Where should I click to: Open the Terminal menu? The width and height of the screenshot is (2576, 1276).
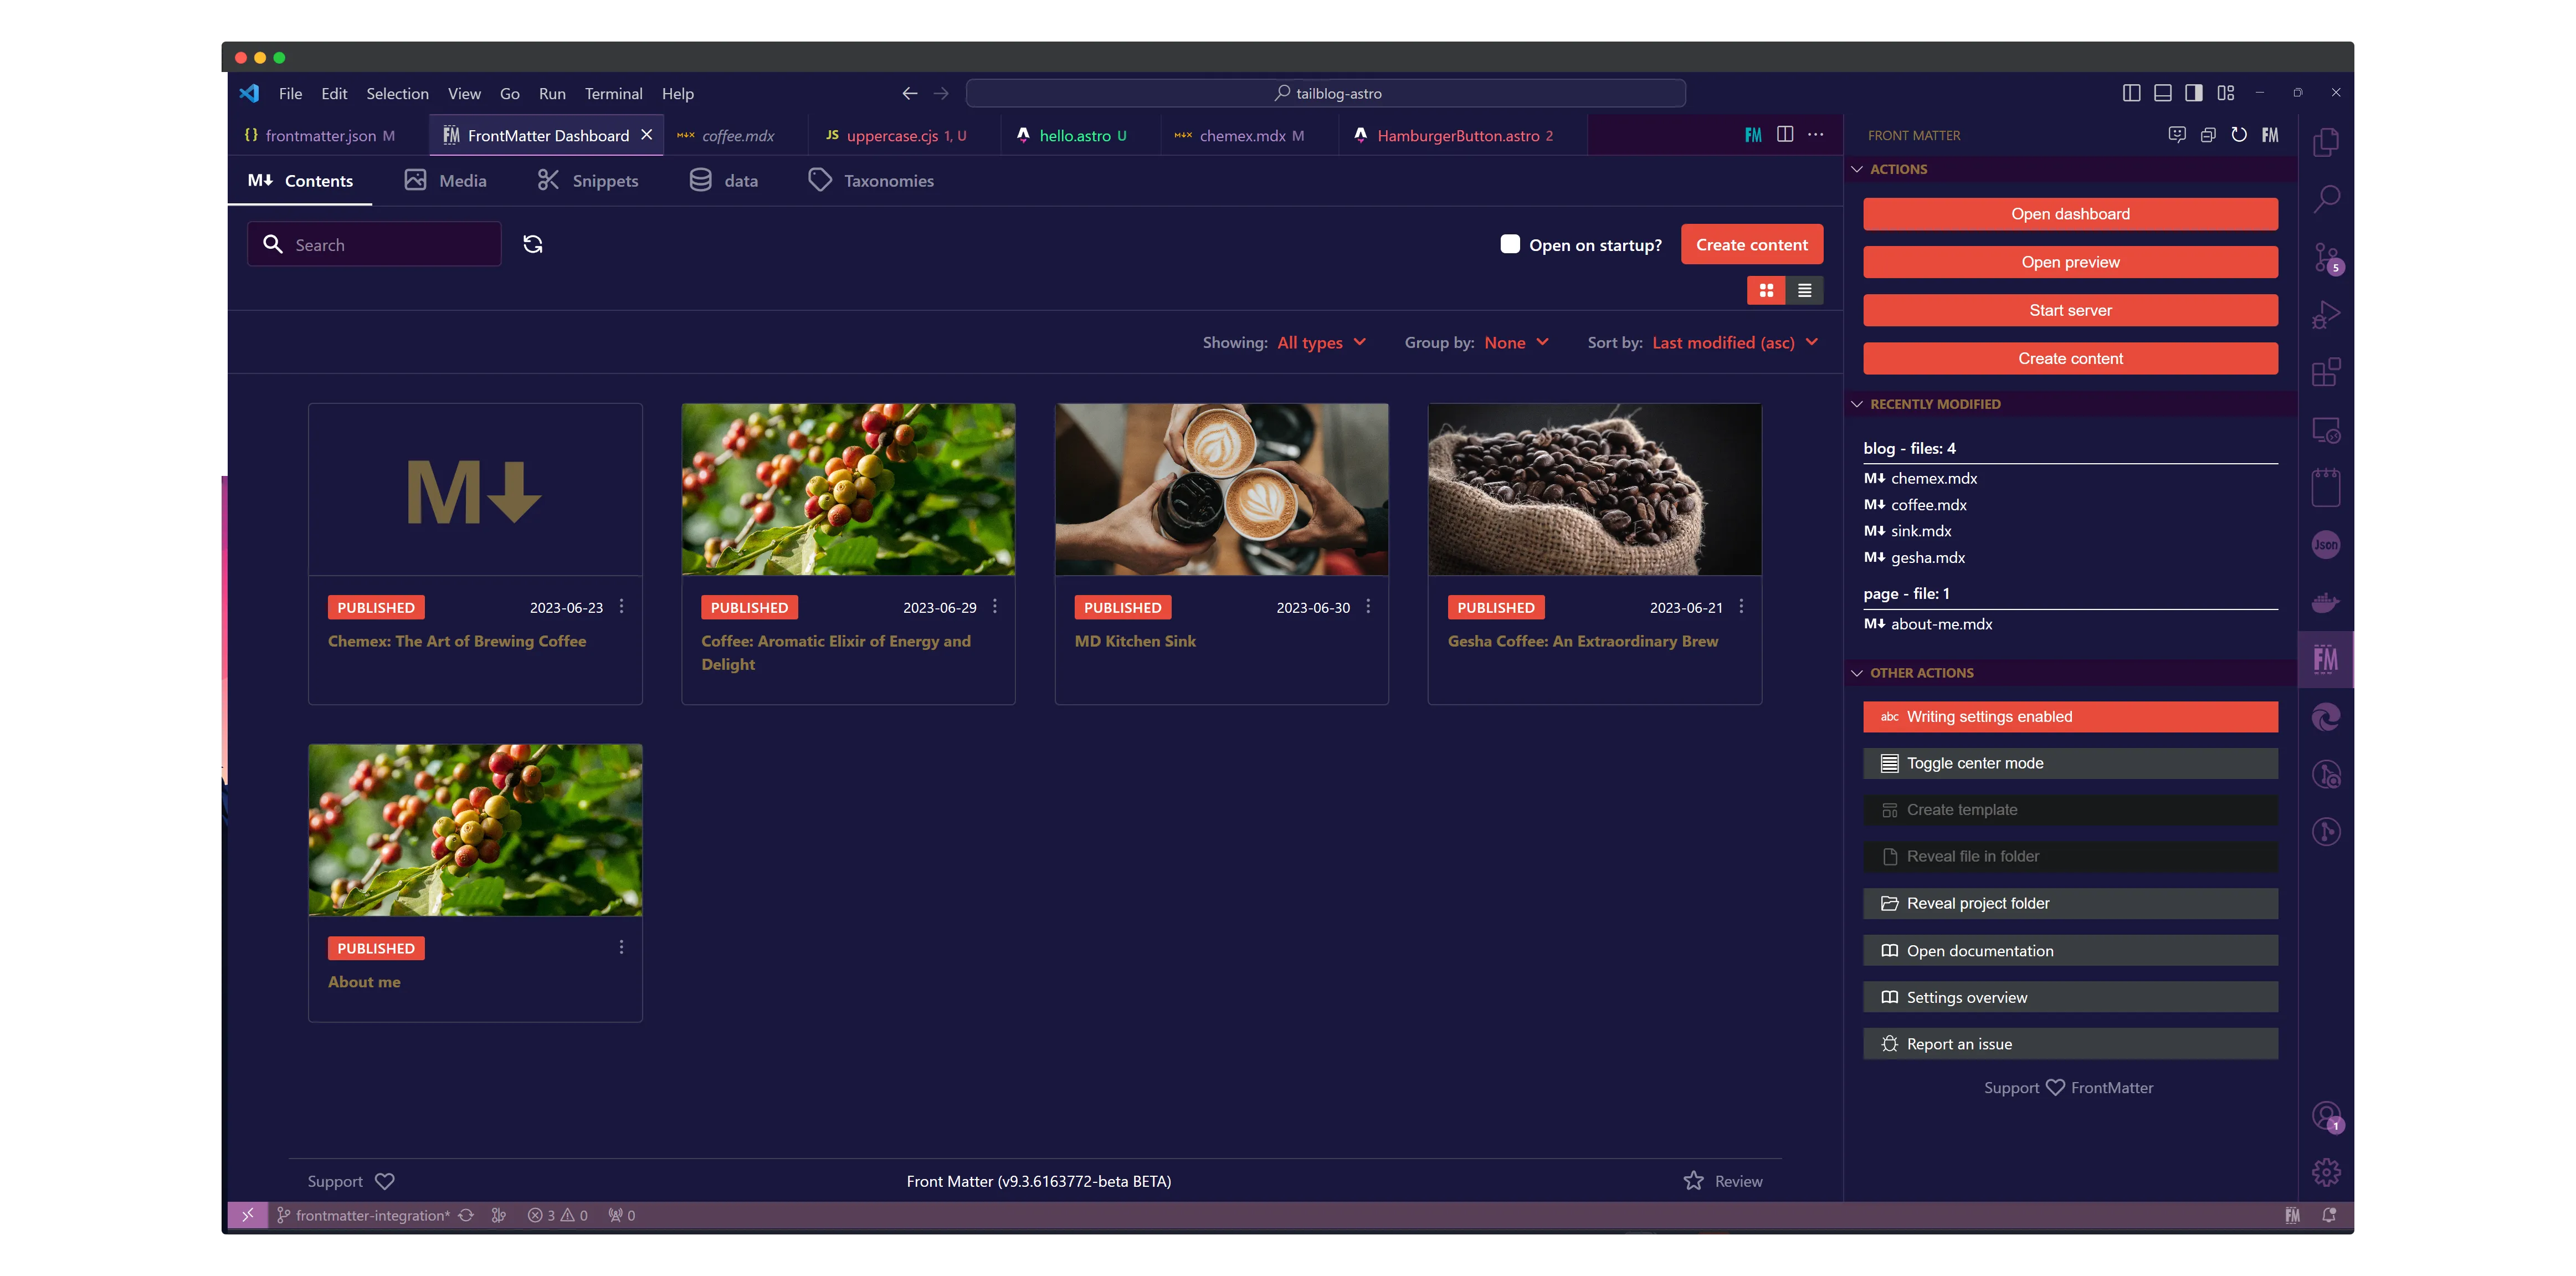tap(613, 93)
